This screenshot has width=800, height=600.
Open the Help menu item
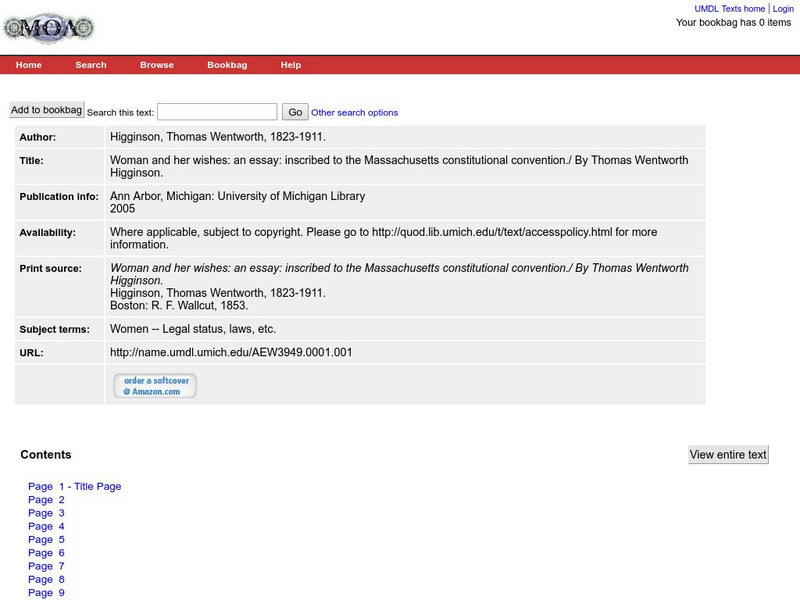click(x=291, y=65)
